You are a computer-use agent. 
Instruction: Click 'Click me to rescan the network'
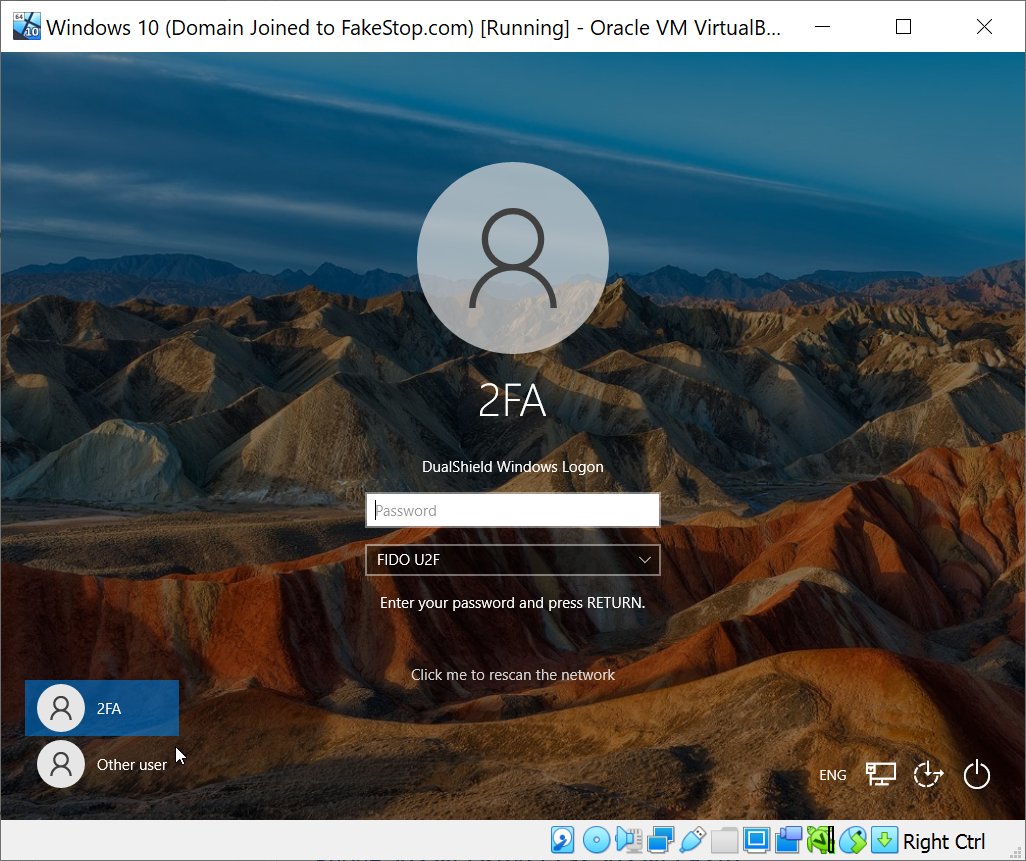513,675
